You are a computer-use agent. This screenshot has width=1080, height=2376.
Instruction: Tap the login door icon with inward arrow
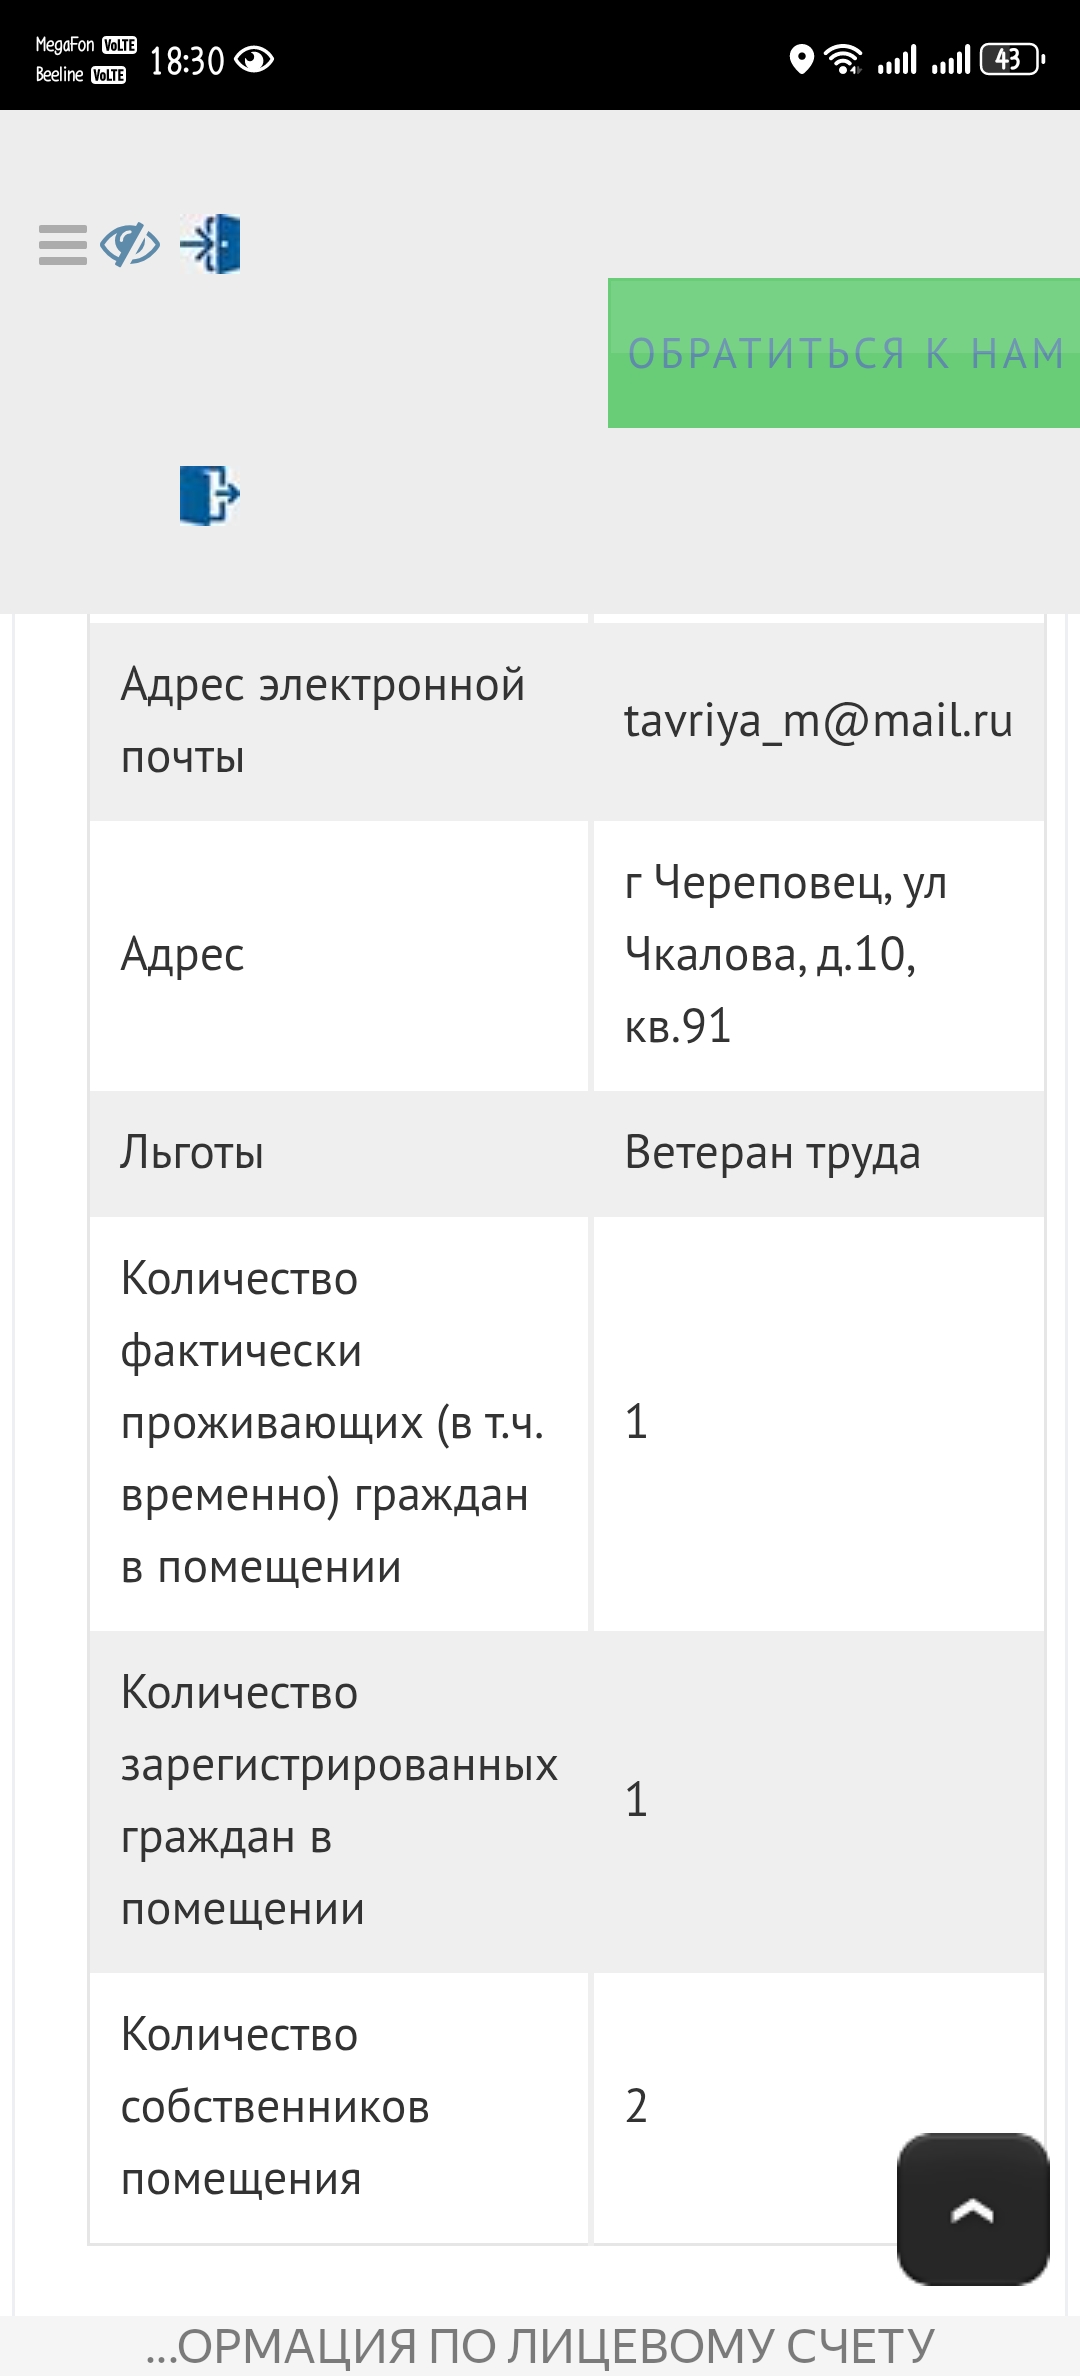coord(211,243)
